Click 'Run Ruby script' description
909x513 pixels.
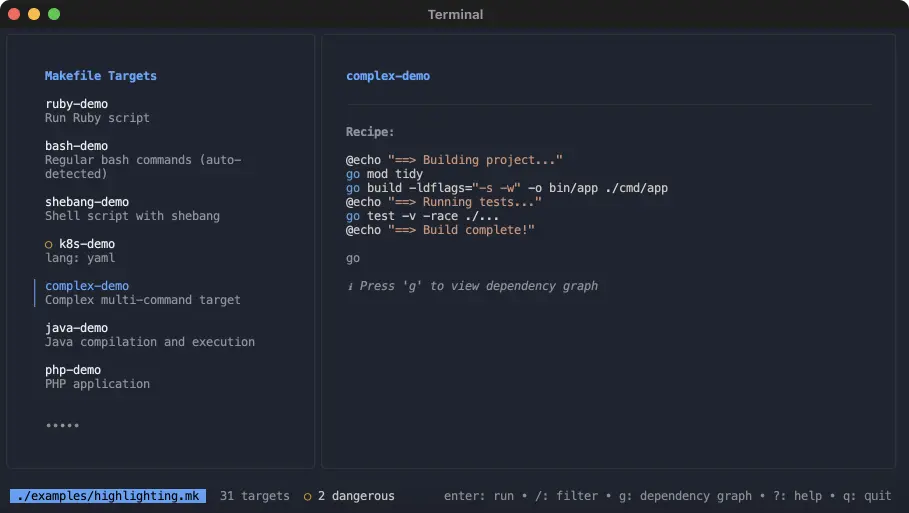pos(97,118)
